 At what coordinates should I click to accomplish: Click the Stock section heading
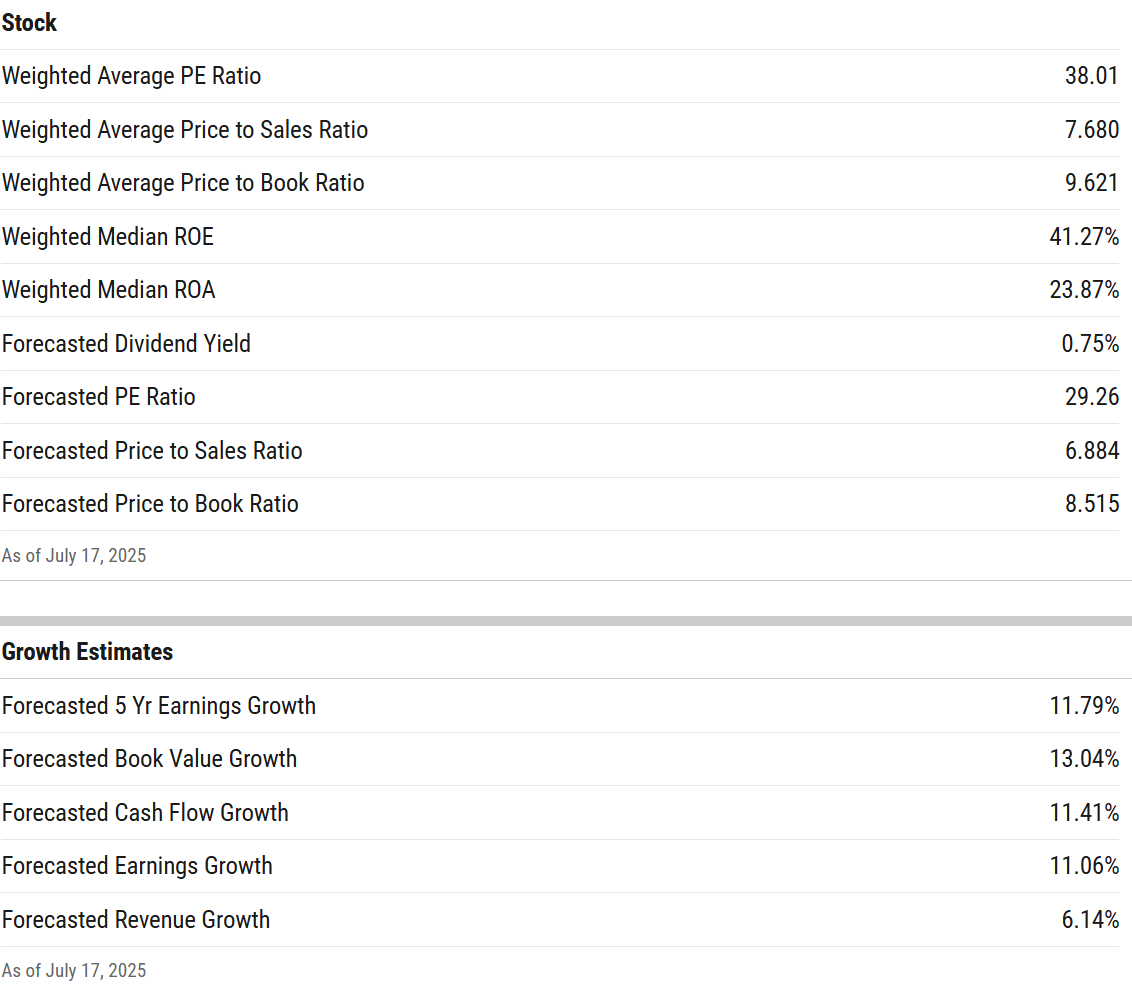pos(29,23)
